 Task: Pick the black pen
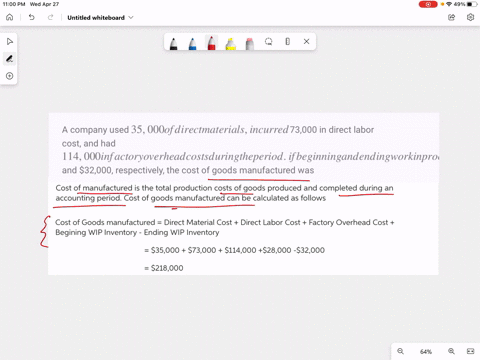point(173,43)
